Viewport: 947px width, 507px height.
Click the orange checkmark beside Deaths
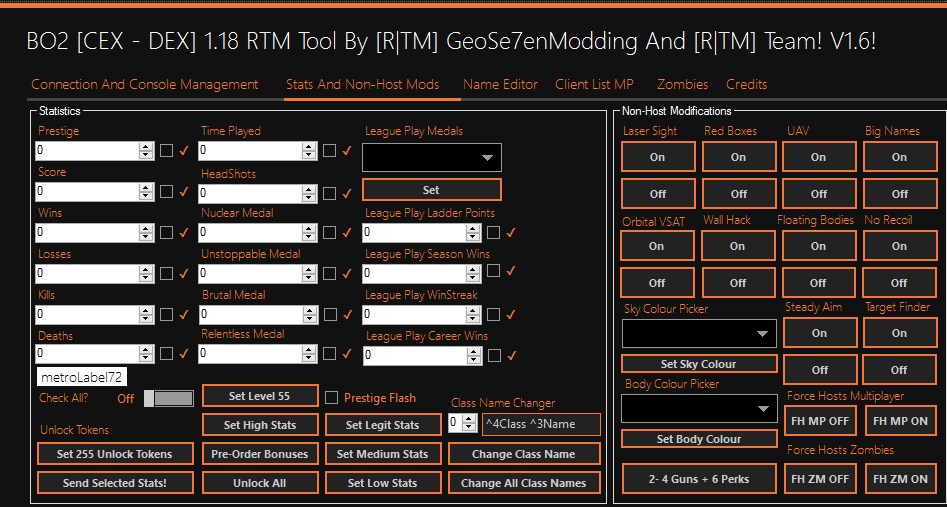click(x=184, y=354)
